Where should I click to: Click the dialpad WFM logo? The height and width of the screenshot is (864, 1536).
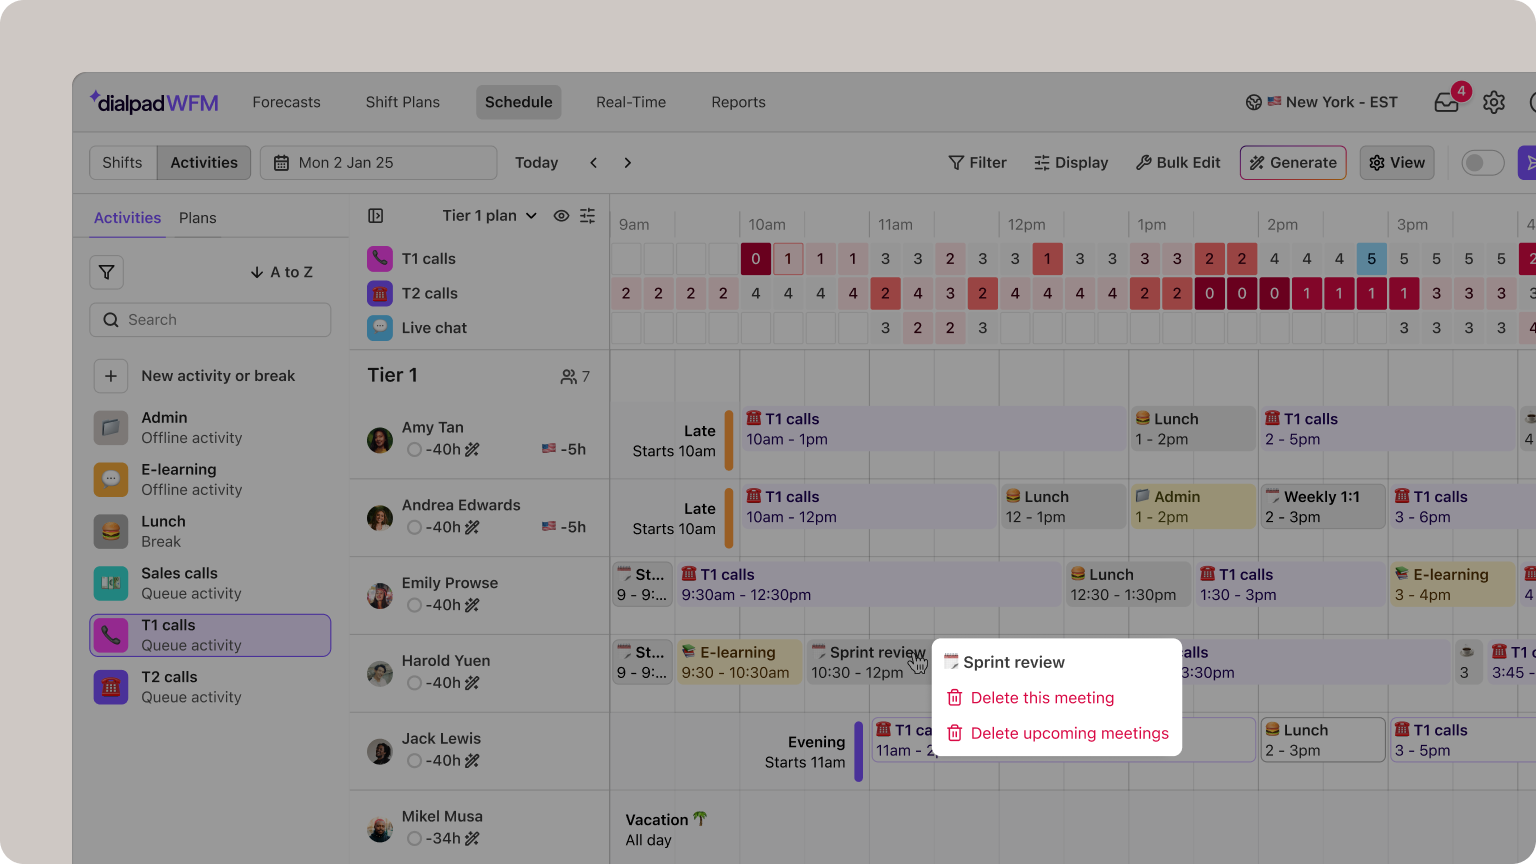[154, 102]
